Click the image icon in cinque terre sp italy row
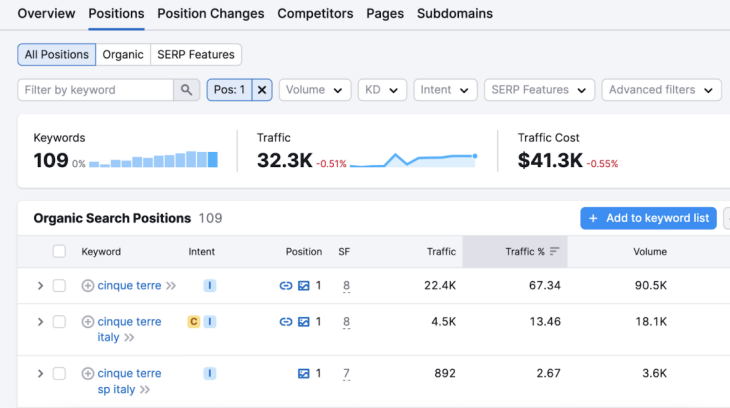 click(303, 374)
